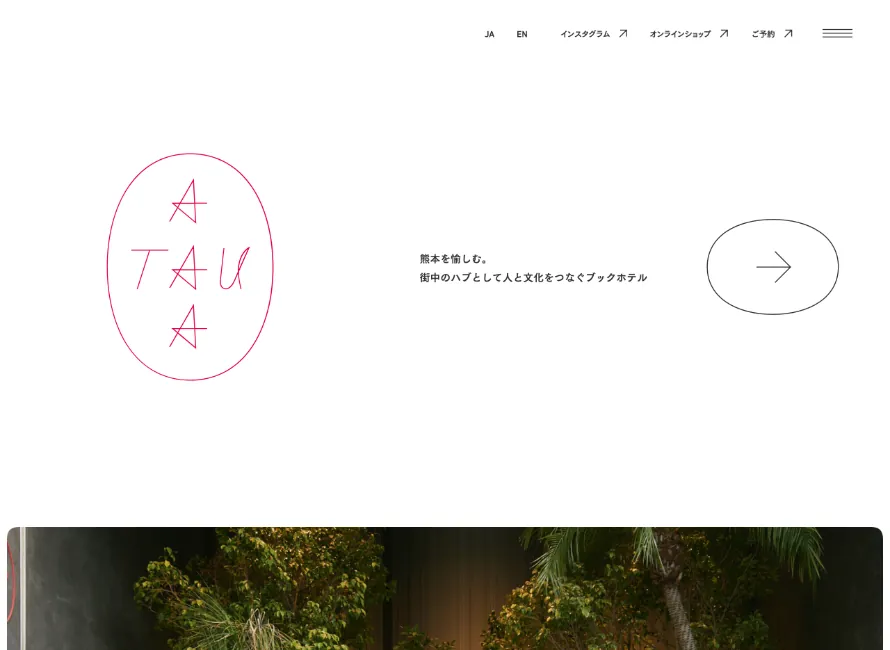This screenshot has width=890, height=650.
Task: Click the arrow icon beside ご予約
Action: [x=788, y=33]
